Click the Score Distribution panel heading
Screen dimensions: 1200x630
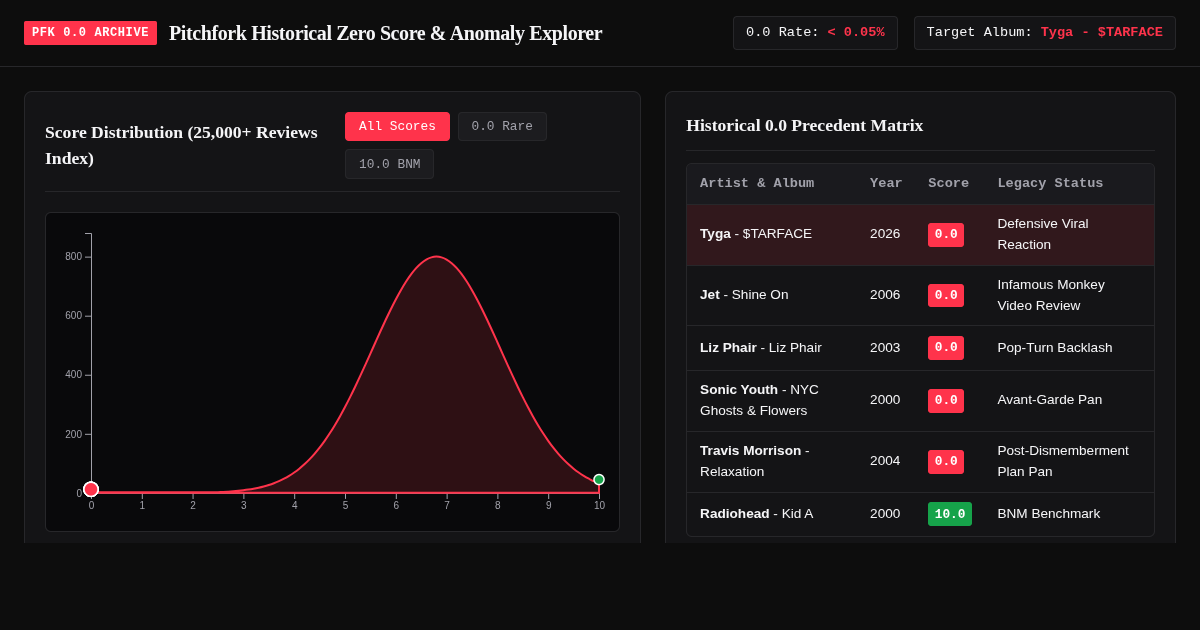pyautogui.click(x=181, y=145)
